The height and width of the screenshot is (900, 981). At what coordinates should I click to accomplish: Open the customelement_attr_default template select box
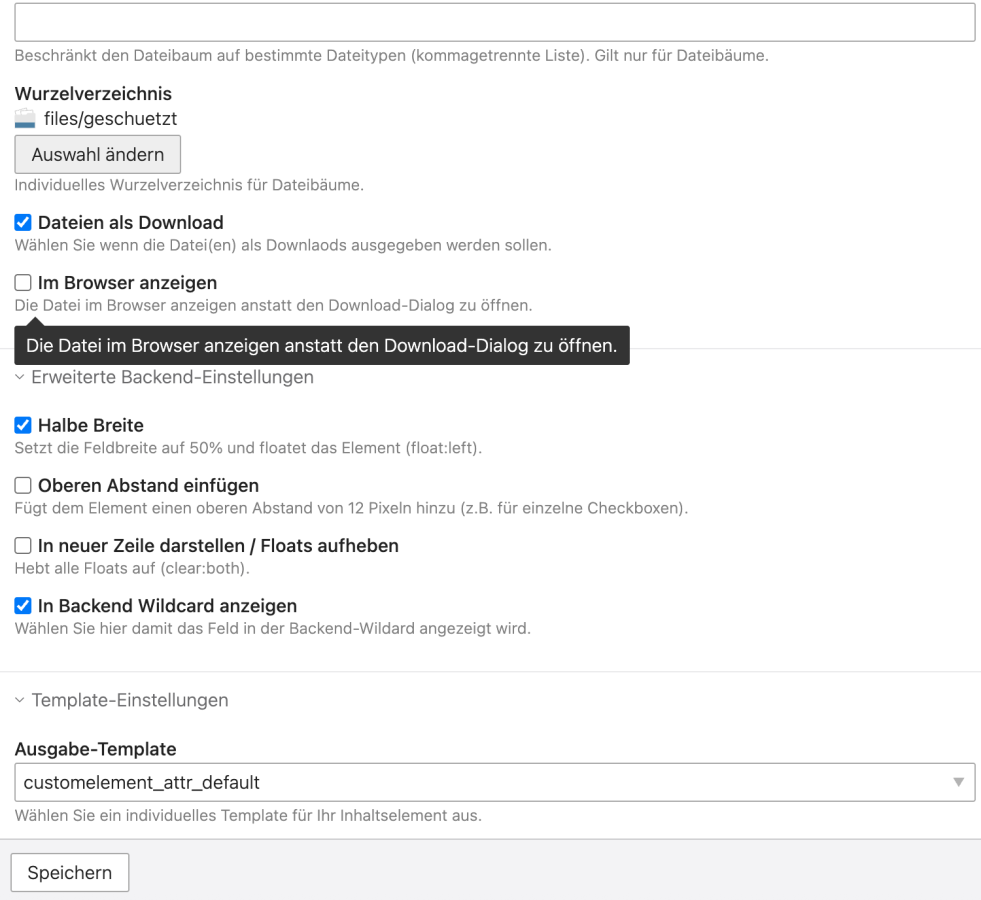[480, 782]
